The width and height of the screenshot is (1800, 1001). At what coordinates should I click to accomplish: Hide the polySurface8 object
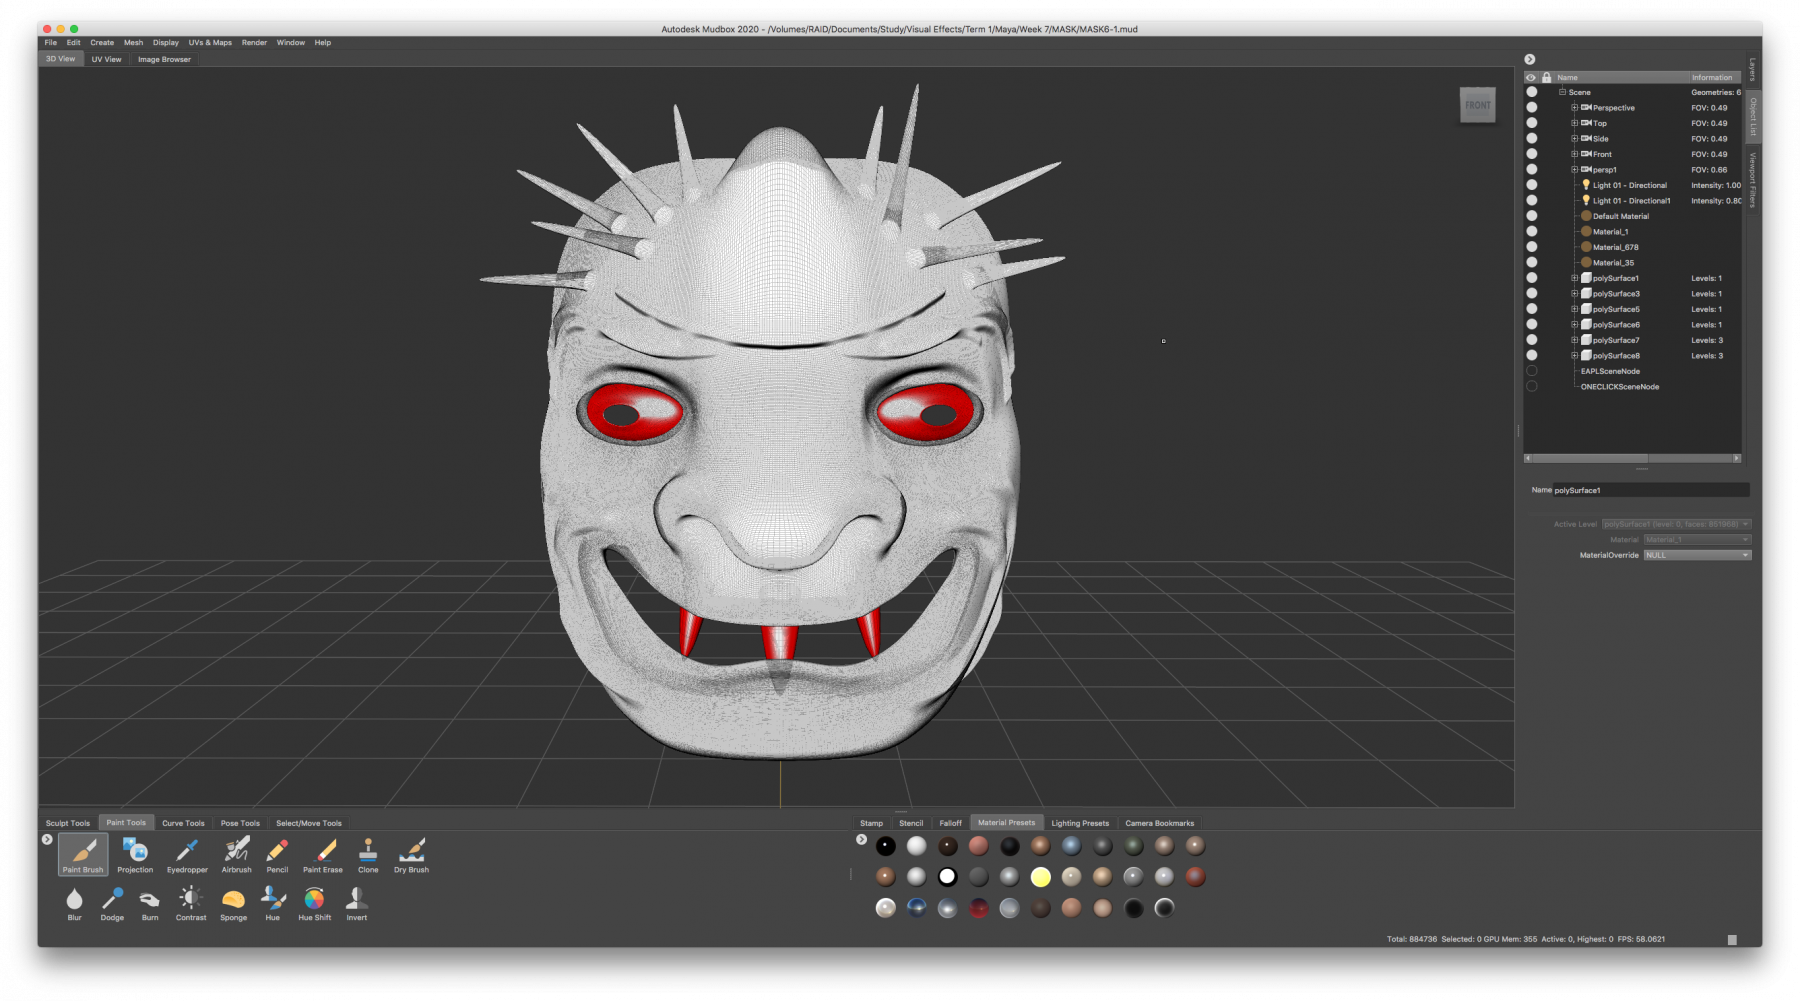click(x=1531, y=356)
